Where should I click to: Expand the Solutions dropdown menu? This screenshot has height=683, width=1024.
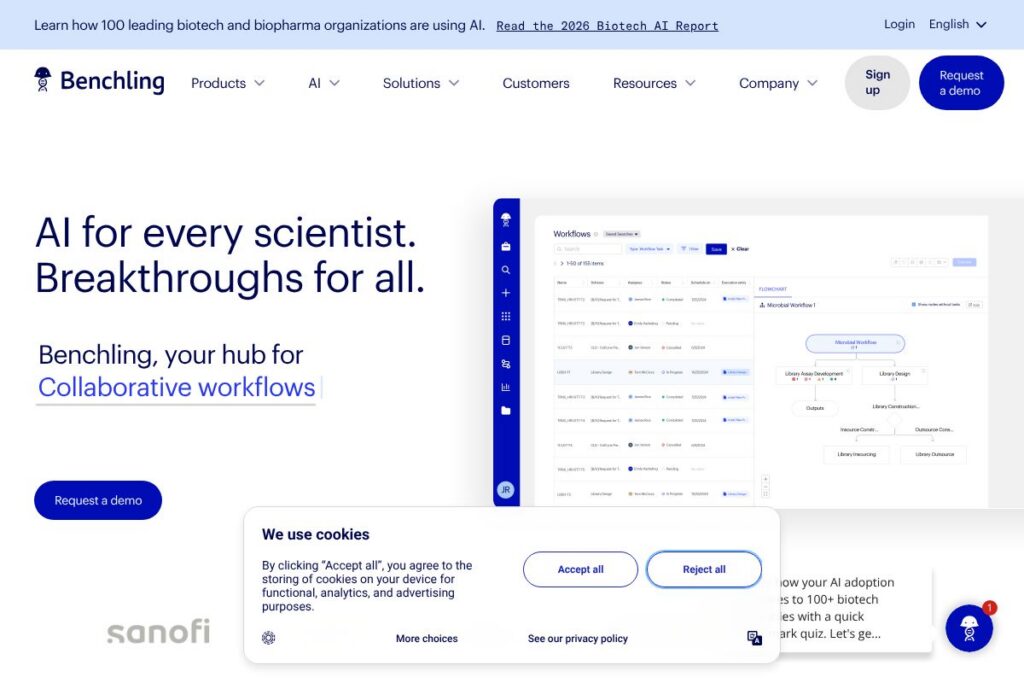click(421, 83)
